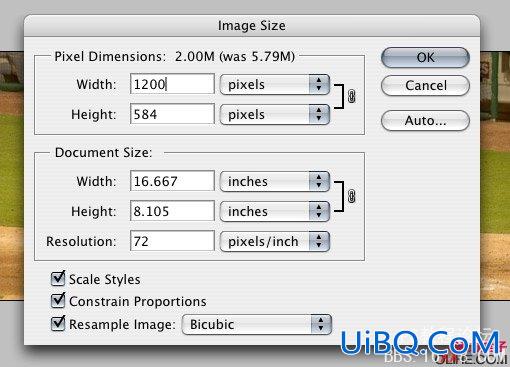This screenshot has height=367, width=510.
Task: Open the pixel Width units dropdown
Action: click(x=275, y=84)
